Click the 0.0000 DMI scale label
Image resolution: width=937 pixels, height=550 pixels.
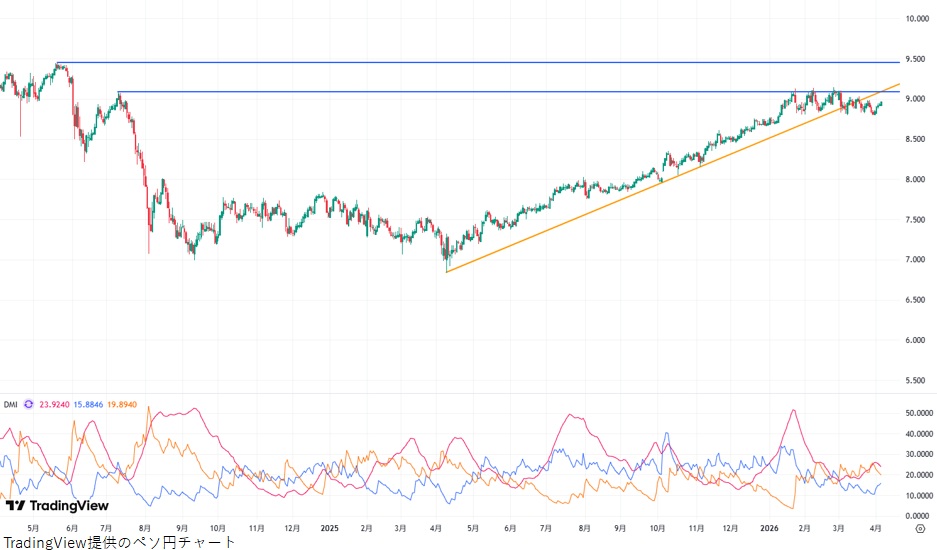pos(917,515)
